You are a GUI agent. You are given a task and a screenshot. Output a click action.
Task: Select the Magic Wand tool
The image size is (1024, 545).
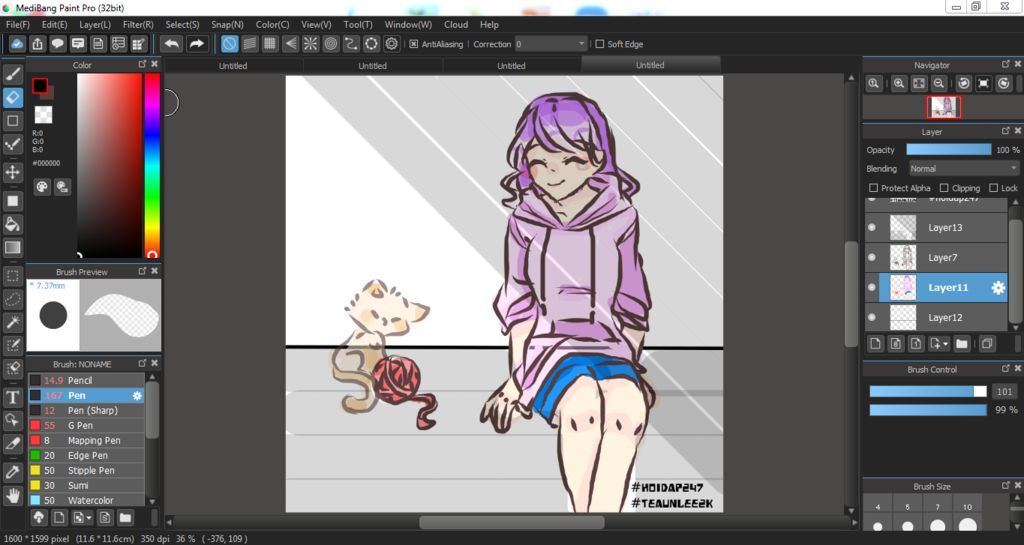pyautogui.click(x=12, y=322)
